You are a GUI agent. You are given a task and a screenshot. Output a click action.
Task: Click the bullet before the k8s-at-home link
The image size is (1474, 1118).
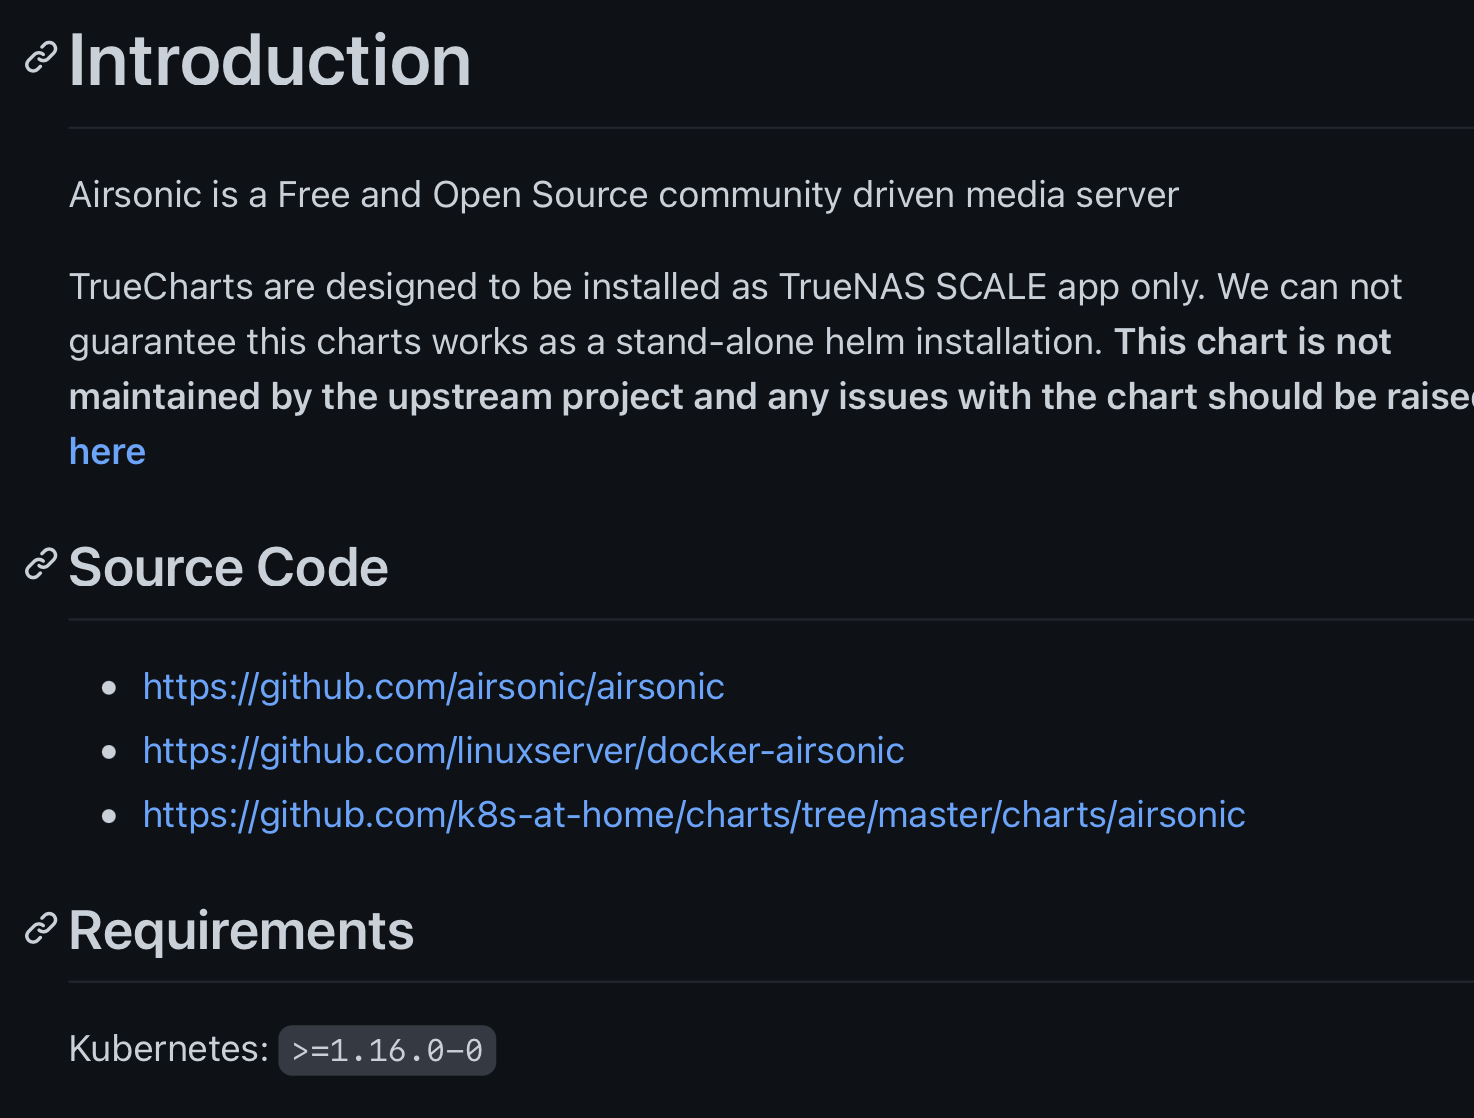coord(109,816)
